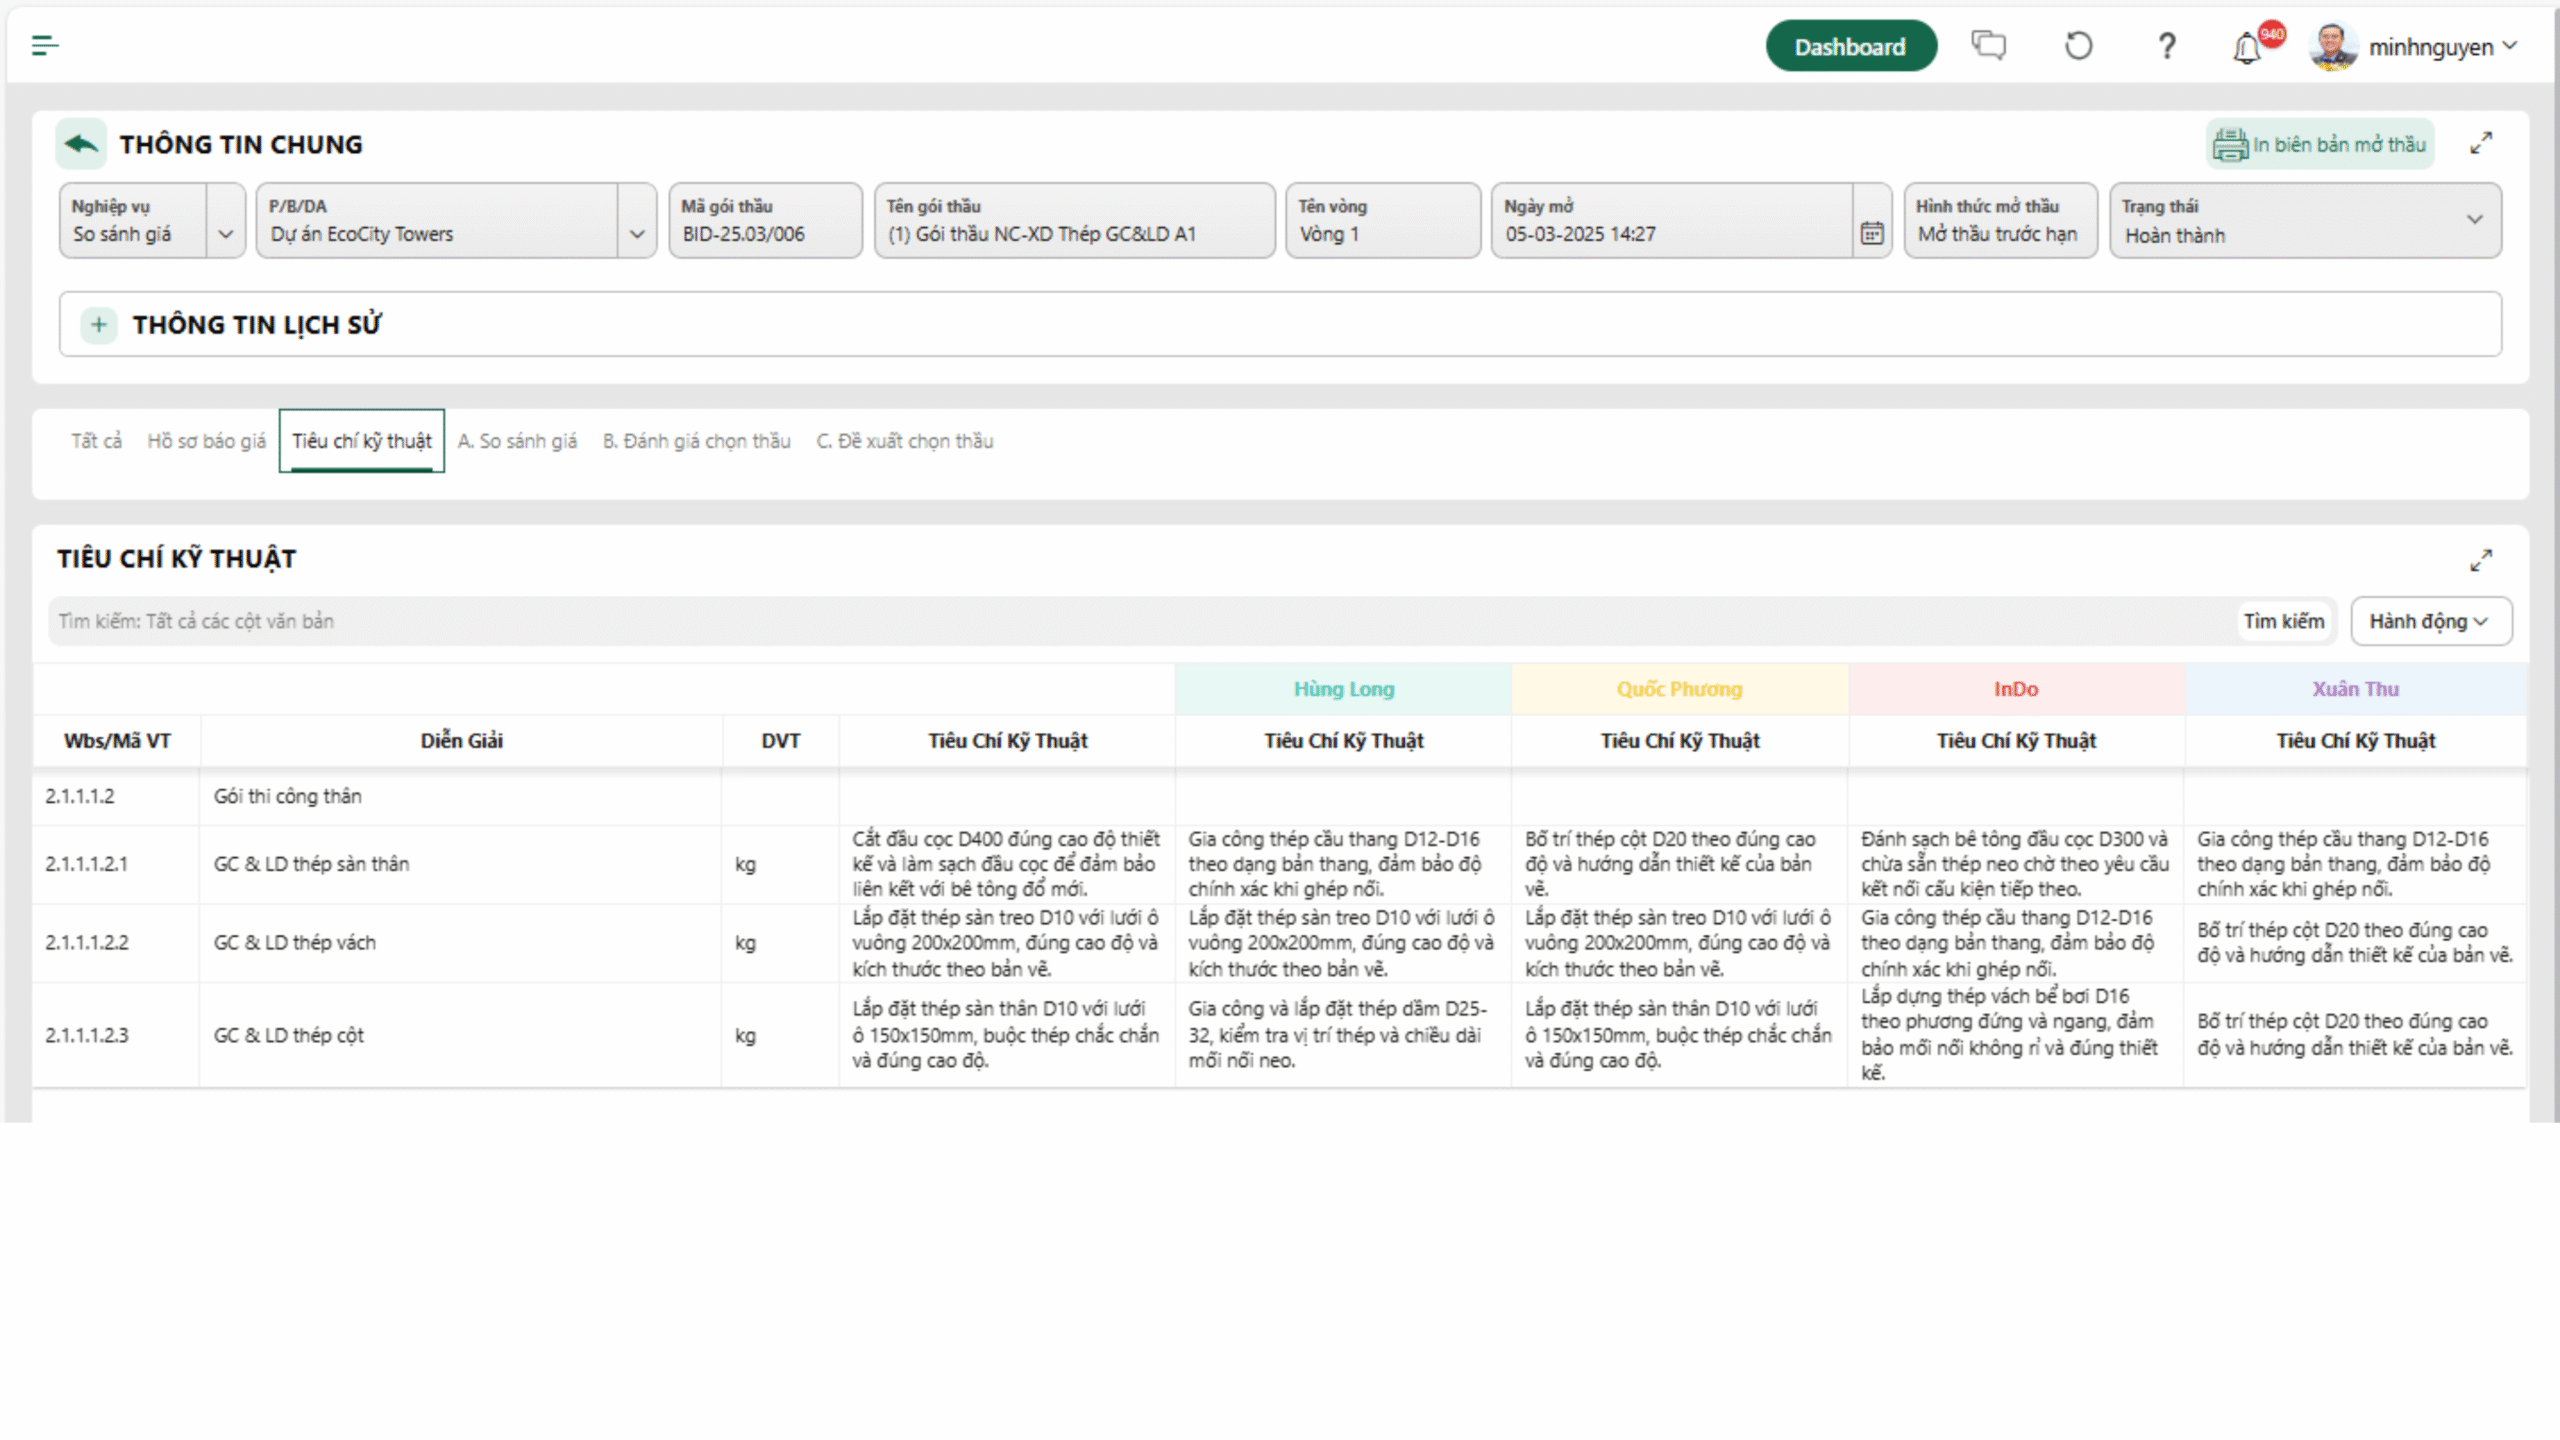Click the Dashboard button

point(1850,46)
